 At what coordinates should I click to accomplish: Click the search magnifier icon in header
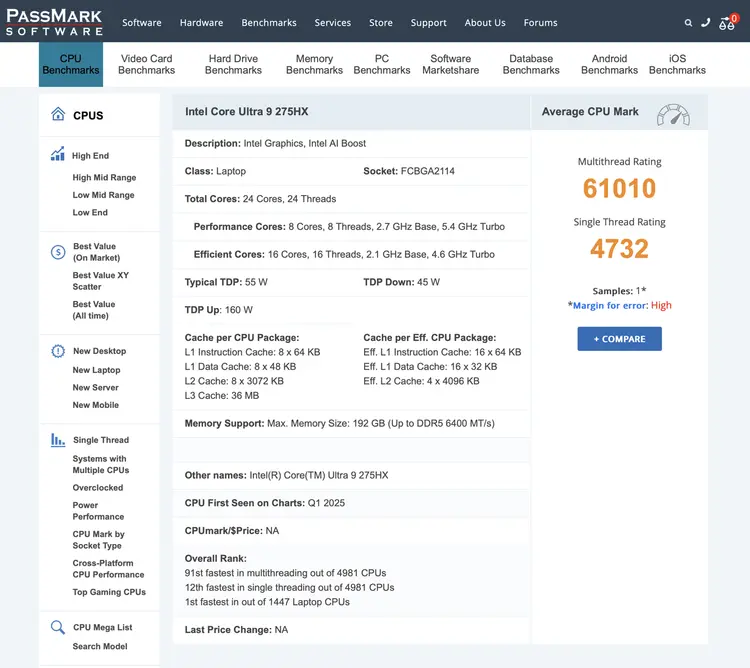(x=688, y=22)
